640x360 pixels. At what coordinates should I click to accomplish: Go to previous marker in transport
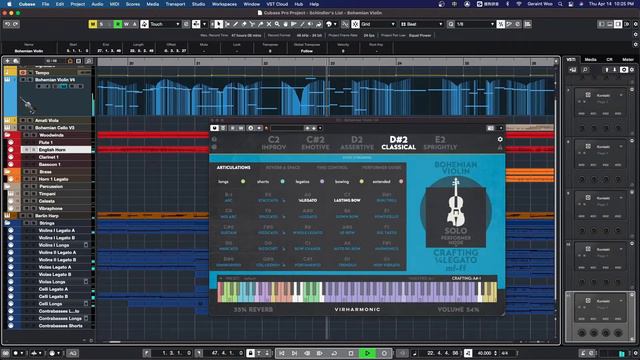pyautogui.click(x=282, y=353)
